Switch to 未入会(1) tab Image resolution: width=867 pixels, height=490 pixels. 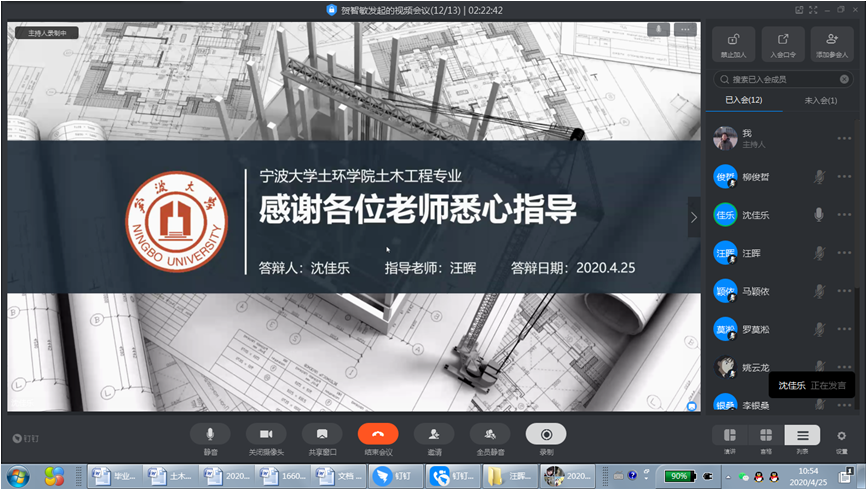click(821, 100)
